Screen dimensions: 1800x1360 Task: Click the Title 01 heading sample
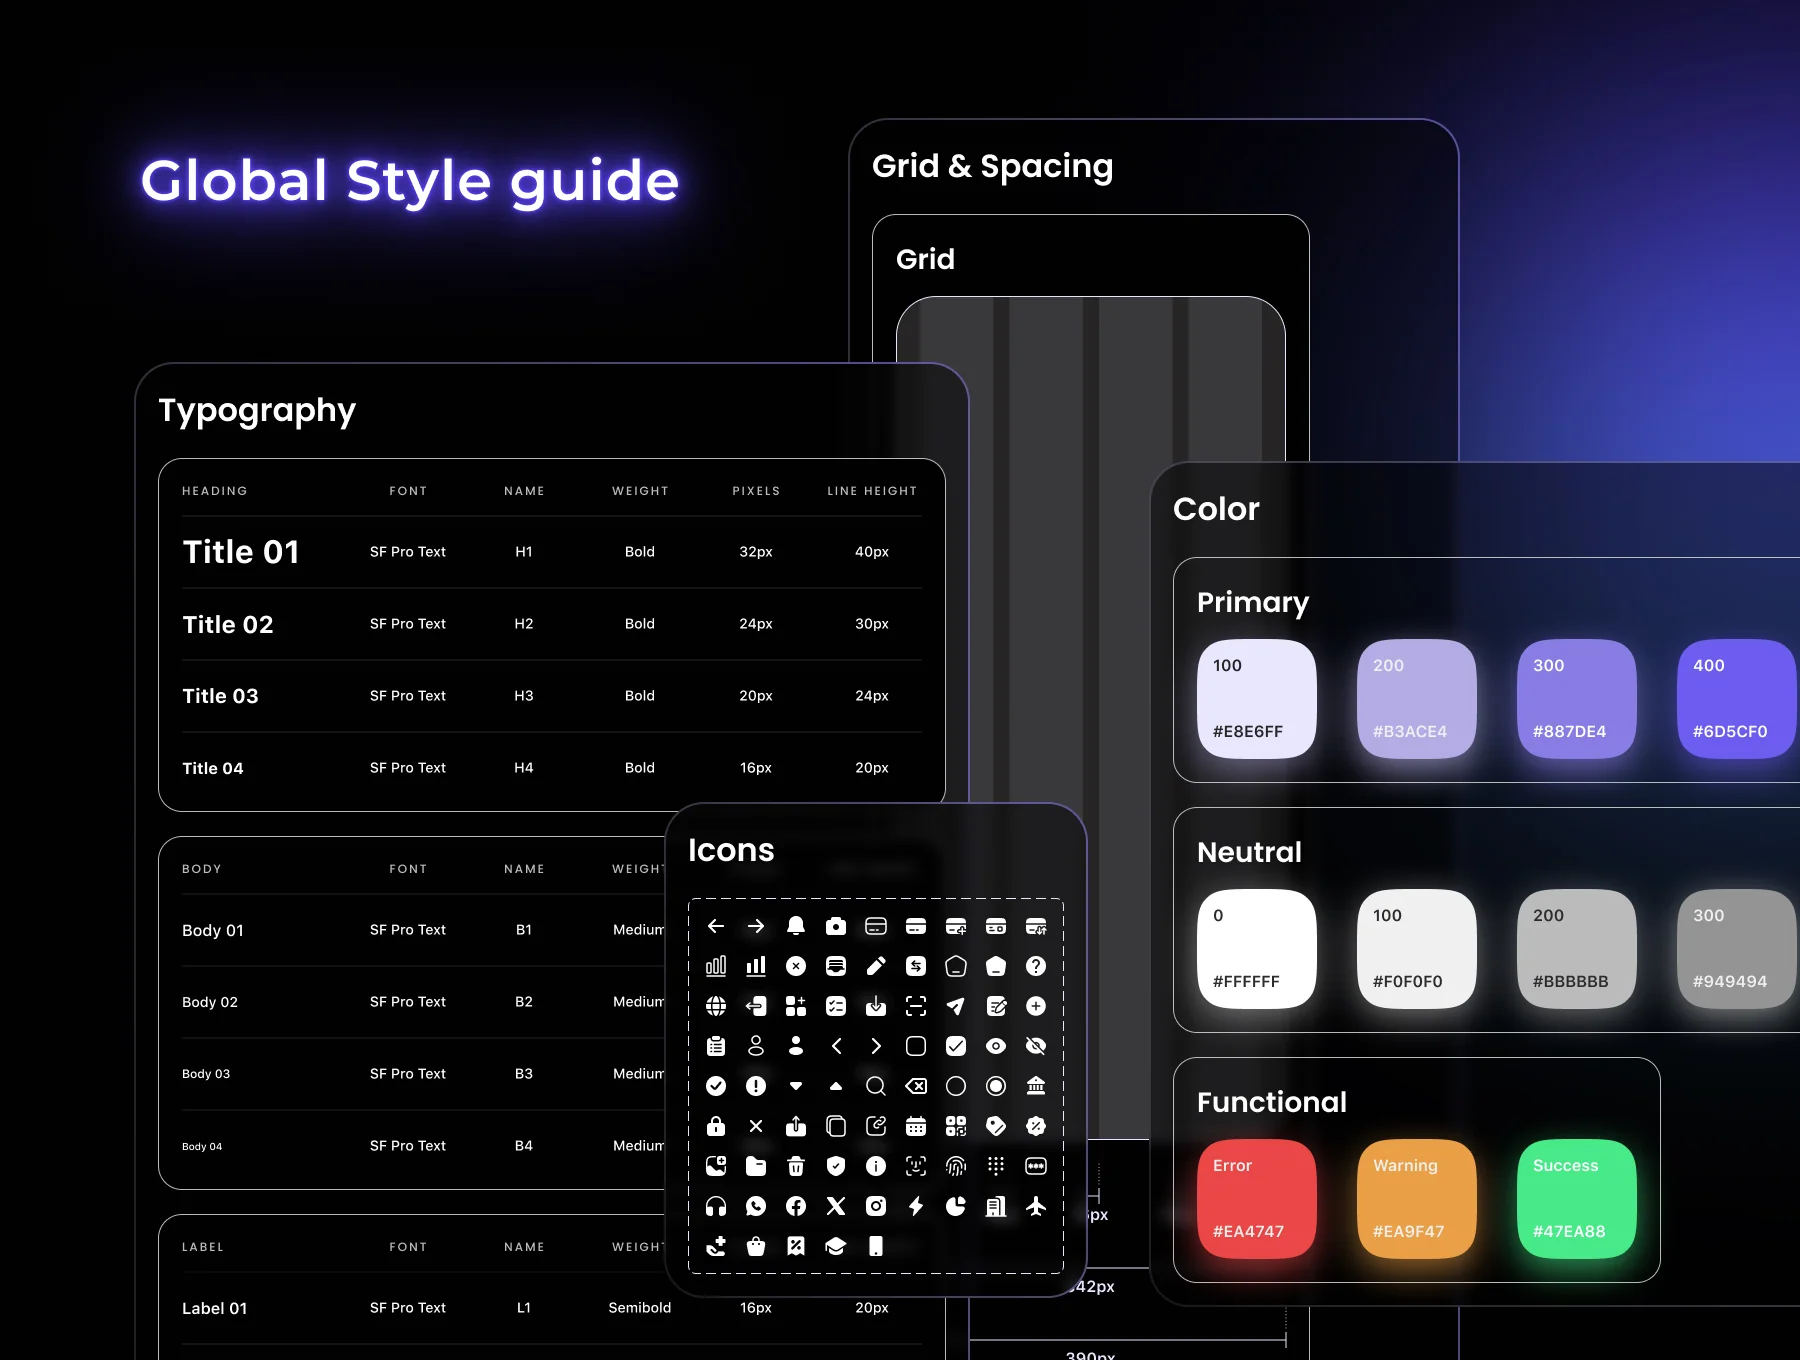[241, 552]
